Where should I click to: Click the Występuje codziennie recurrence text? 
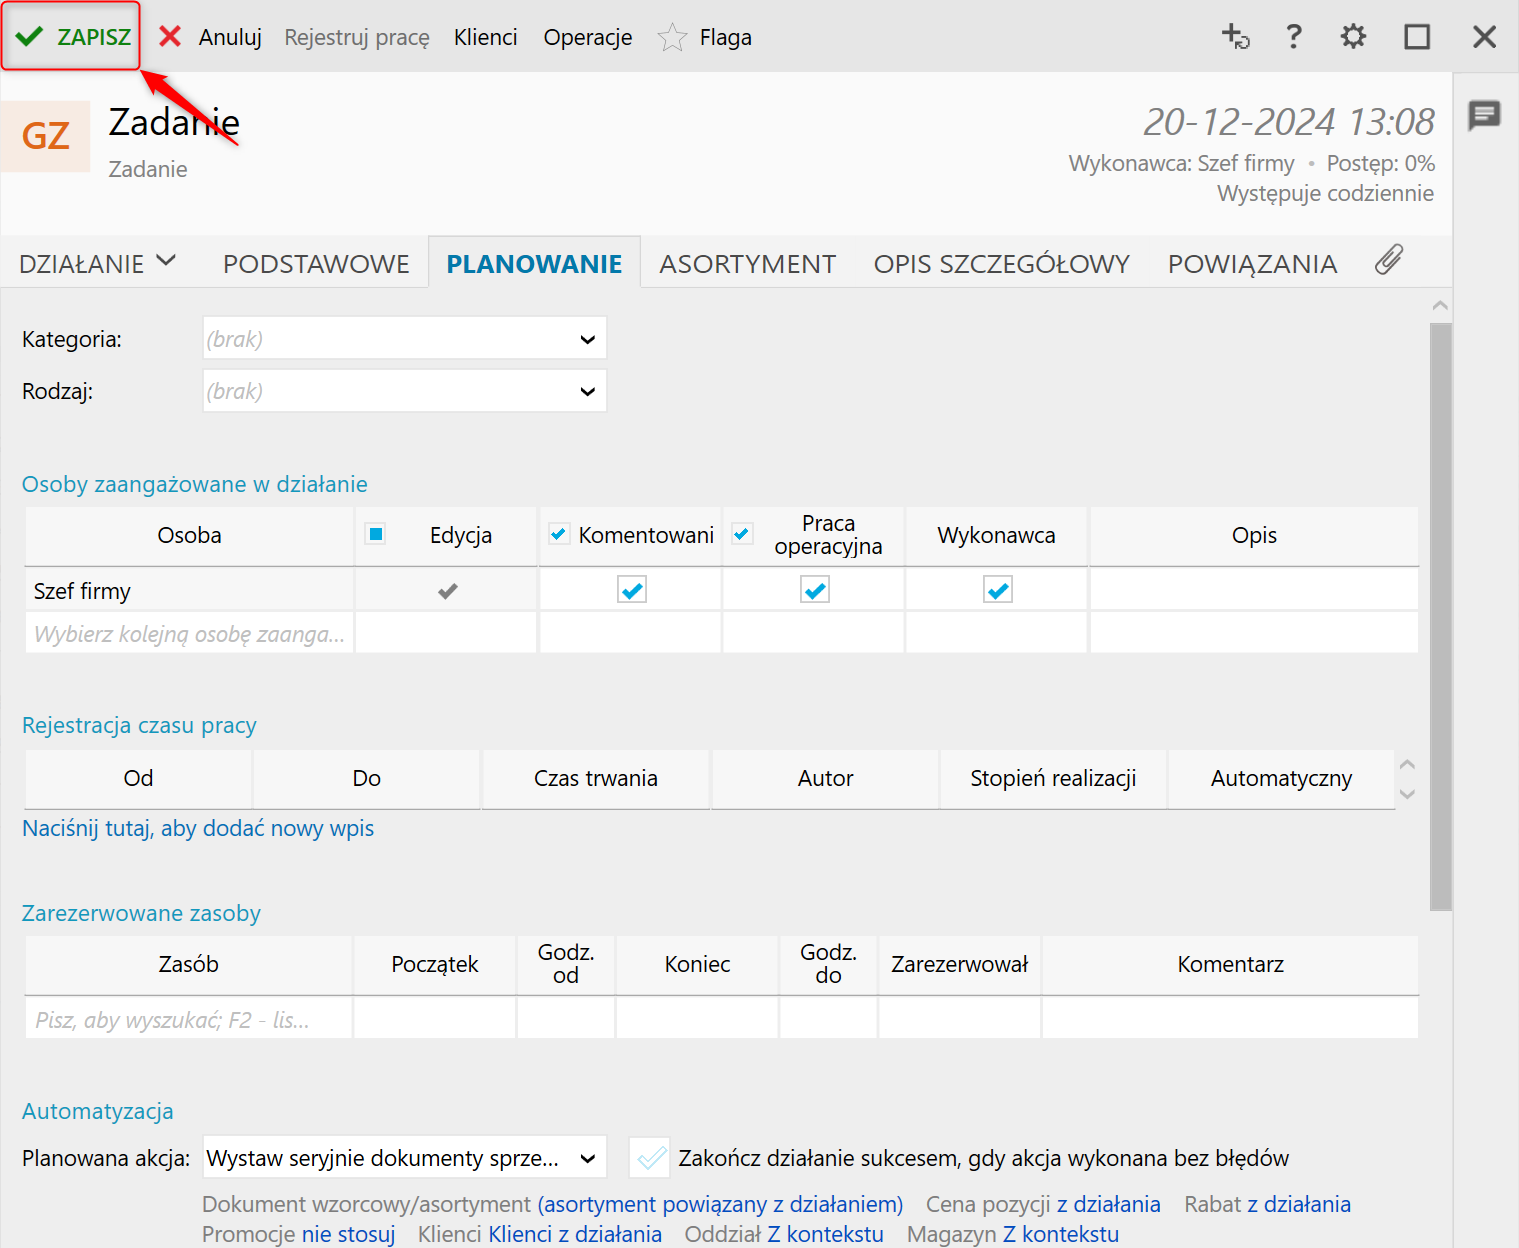click(x=1325, y=193)
